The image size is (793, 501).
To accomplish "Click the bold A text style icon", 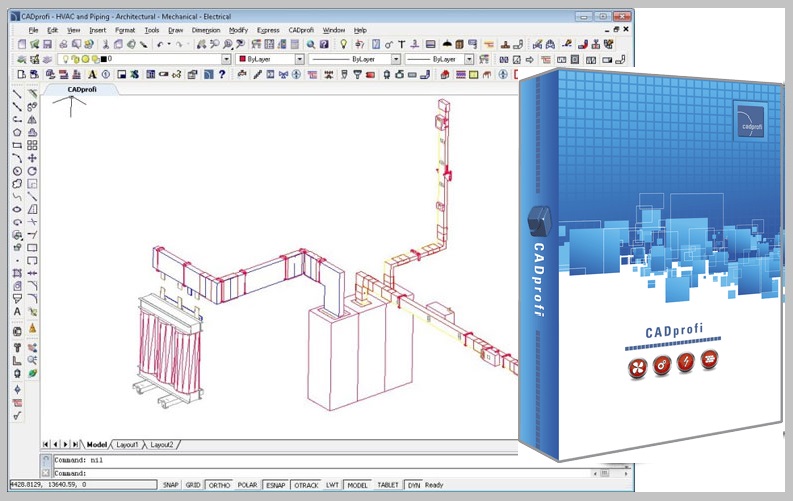I will (x=92, y=75).
